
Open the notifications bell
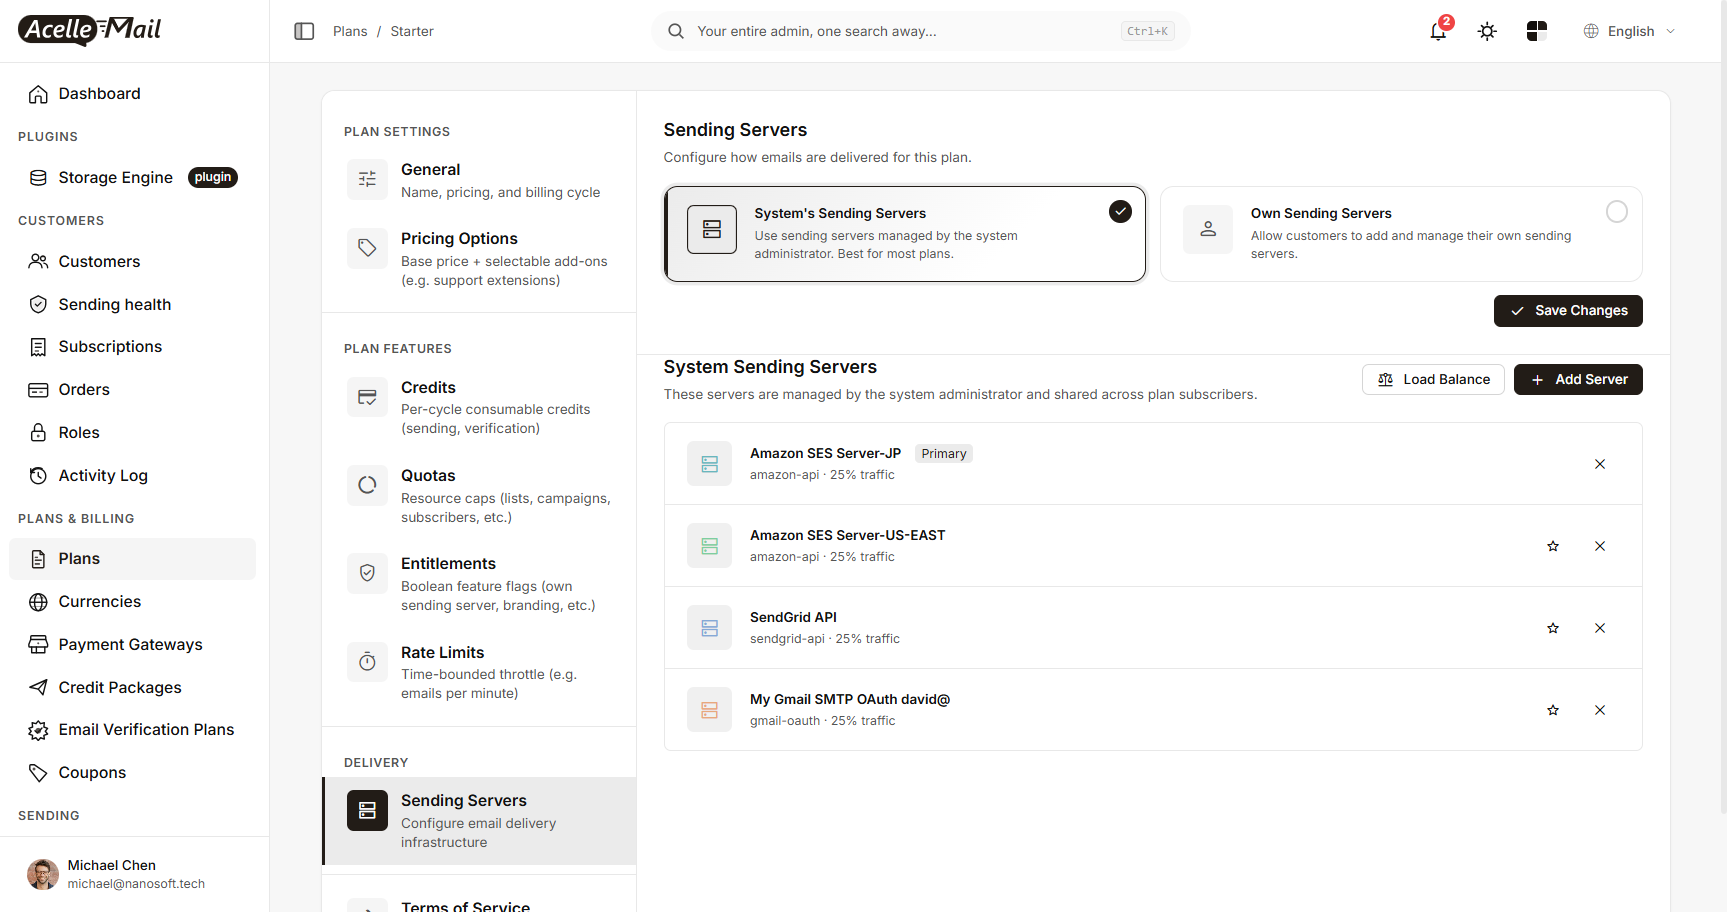pos(1438,31)
